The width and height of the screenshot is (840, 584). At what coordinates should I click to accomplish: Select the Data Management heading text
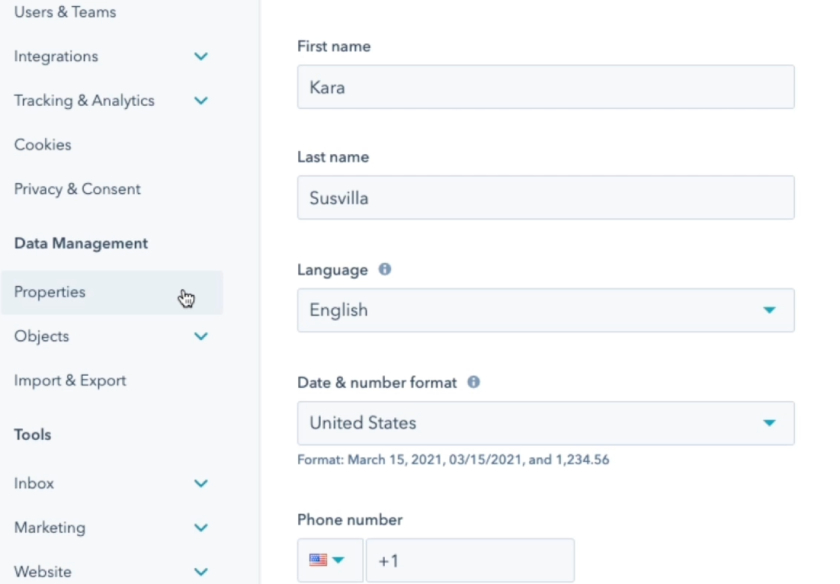pos(81,243)
